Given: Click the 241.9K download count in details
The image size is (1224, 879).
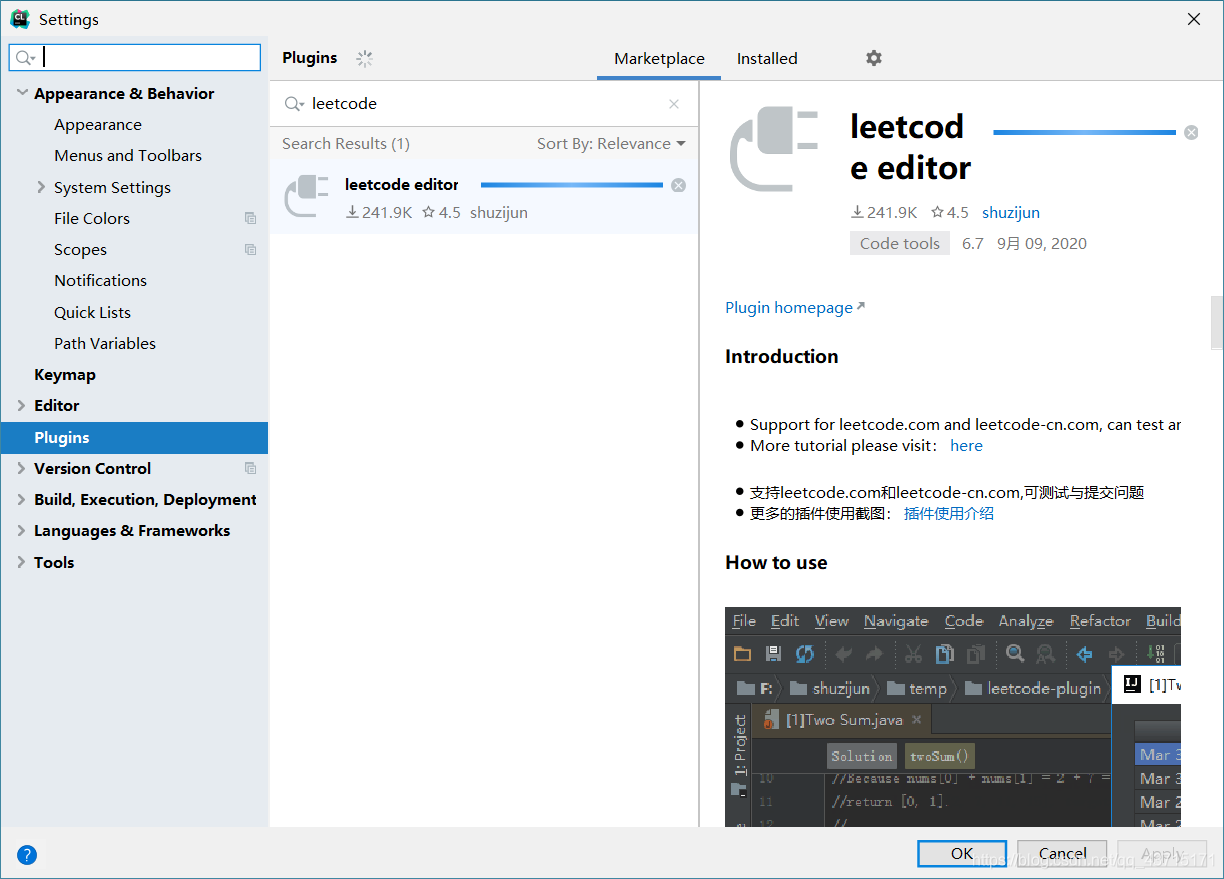Looking at the screenshot, I should click(x=884, y=213).
